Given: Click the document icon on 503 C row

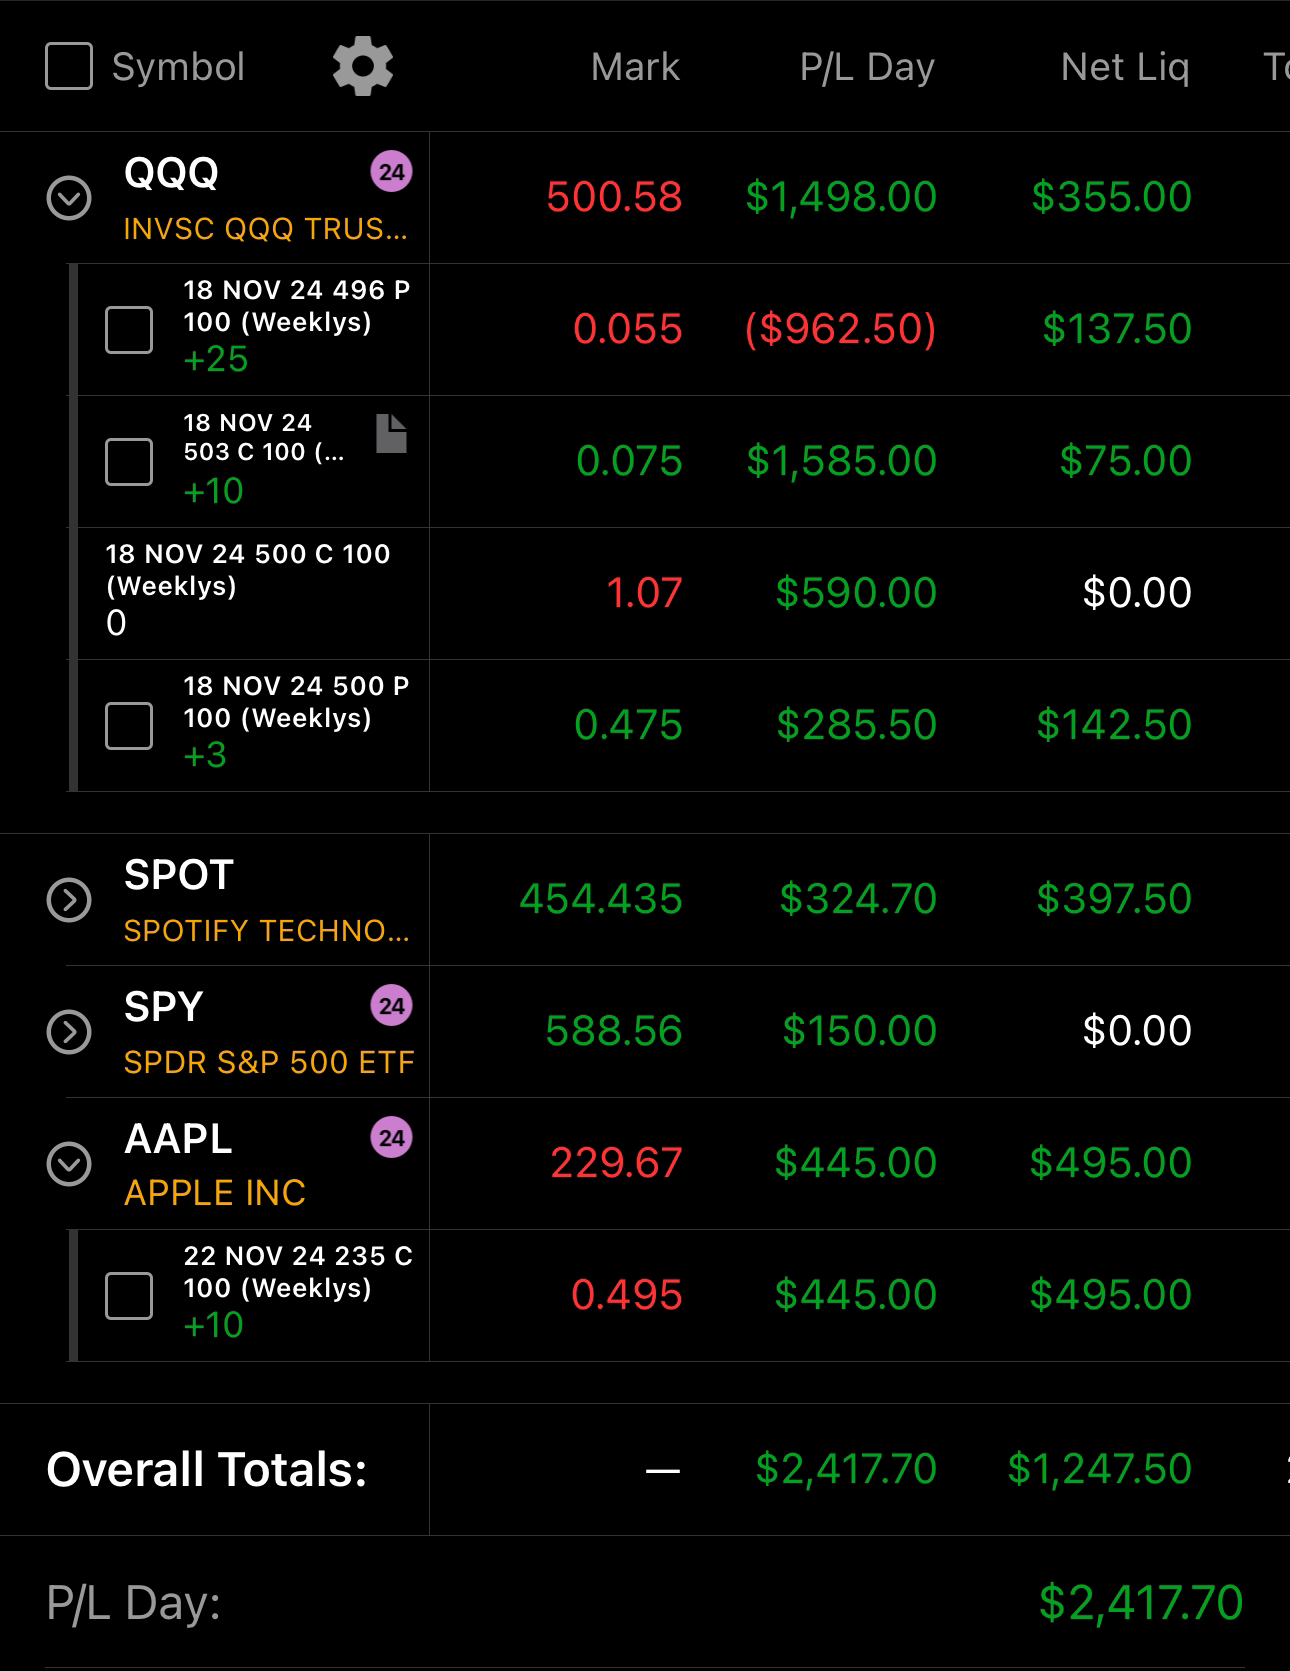Looking at the screenshot, I should pos(391,434).
